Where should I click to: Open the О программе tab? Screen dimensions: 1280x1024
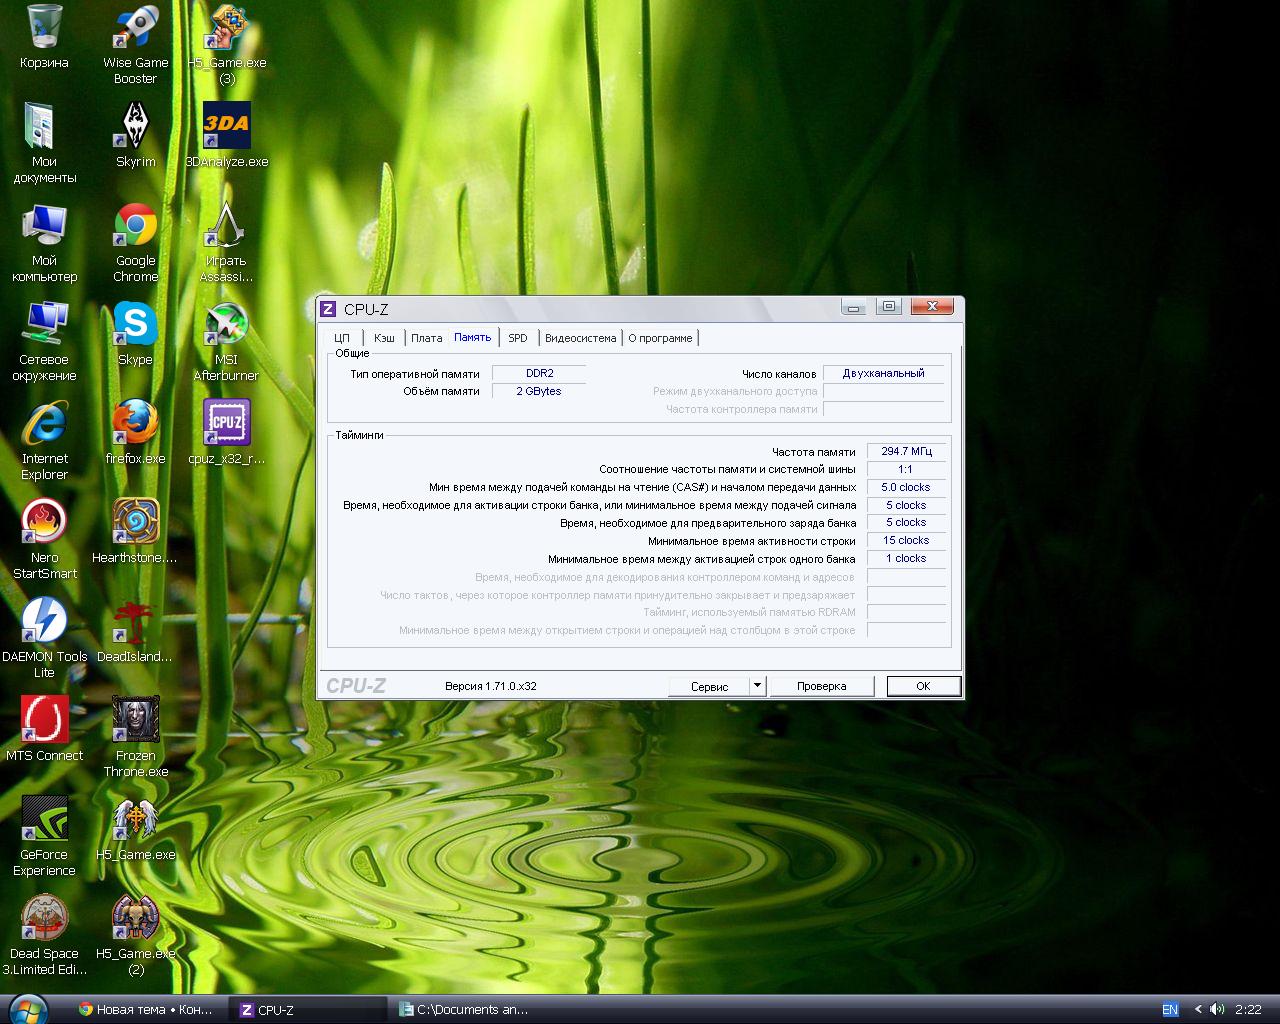(x=660, y=338)
